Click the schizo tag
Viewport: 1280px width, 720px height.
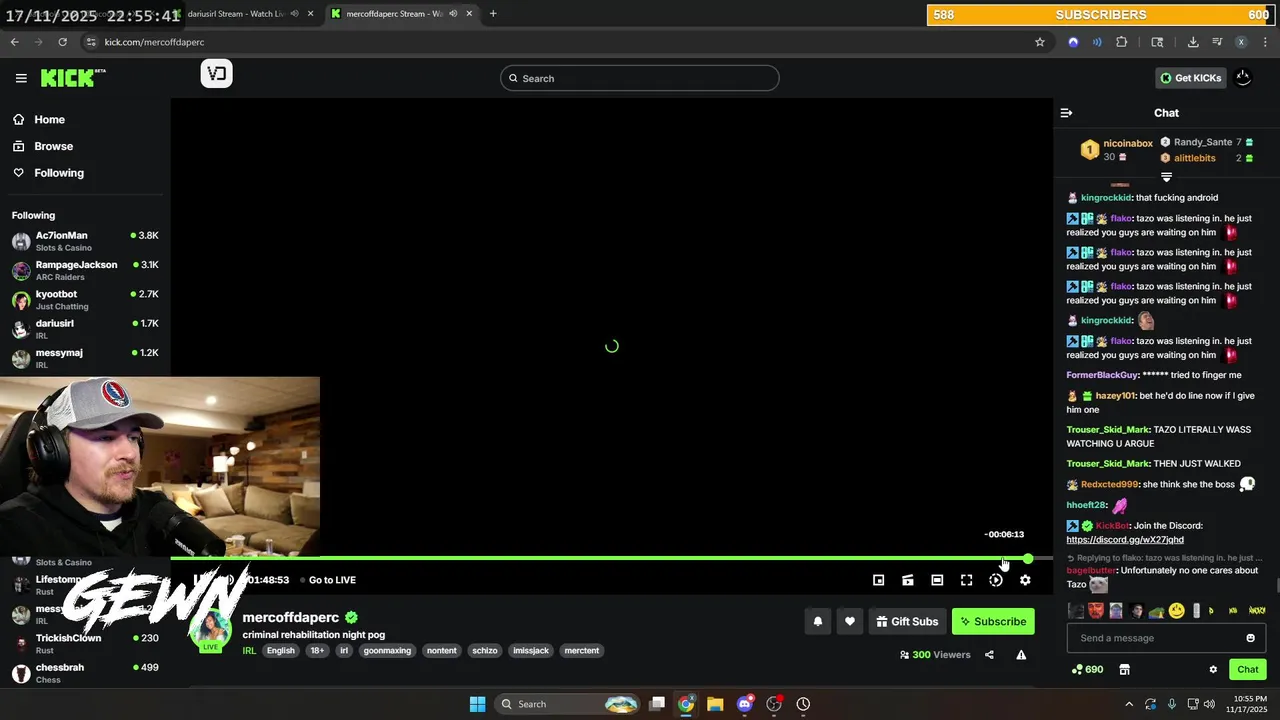(485, 650)
